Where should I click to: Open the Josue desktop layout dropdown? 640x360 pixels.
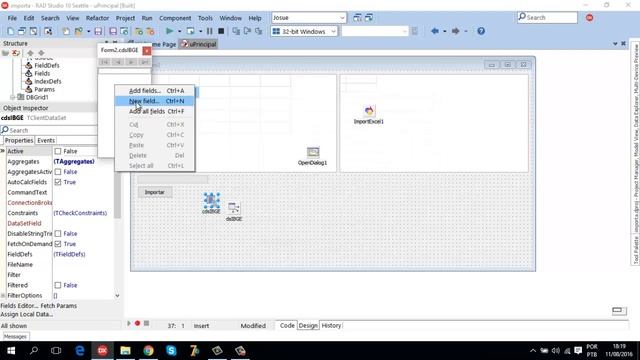coord(342,18)
